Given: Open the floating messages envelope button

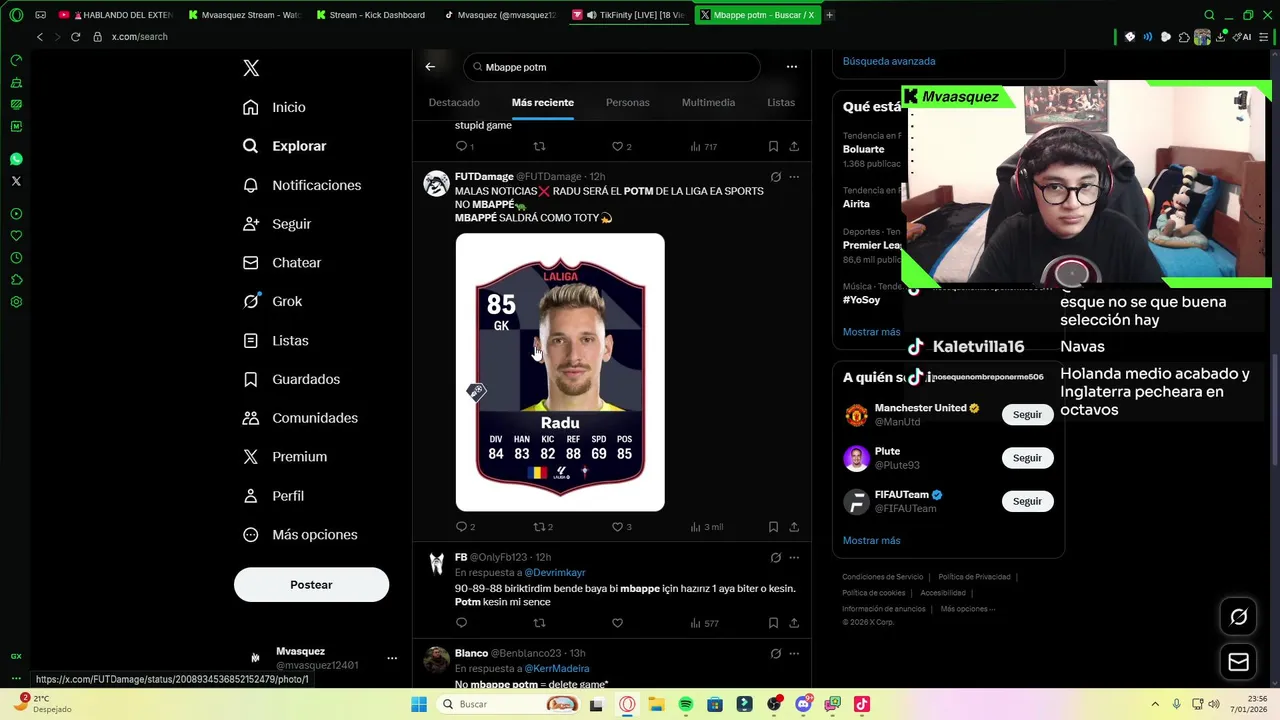Looking at the screenshot, I should pos(1238,662).
